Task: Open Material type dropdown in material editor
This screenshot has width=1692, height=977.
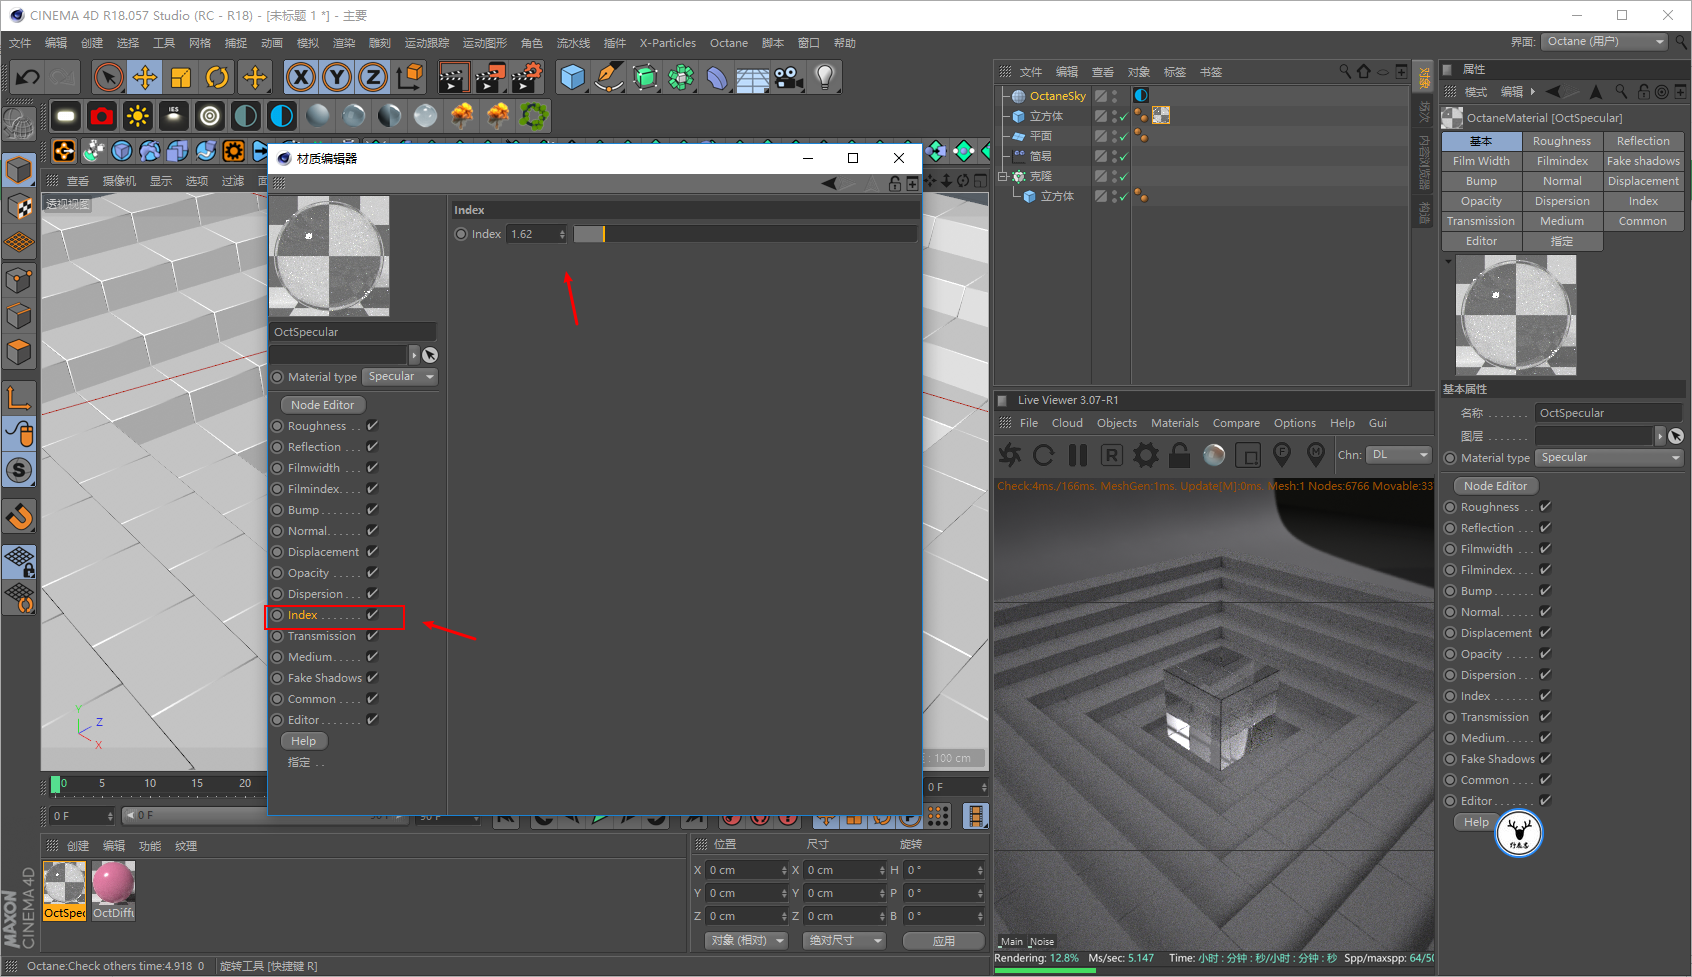Action: point(400,377)
